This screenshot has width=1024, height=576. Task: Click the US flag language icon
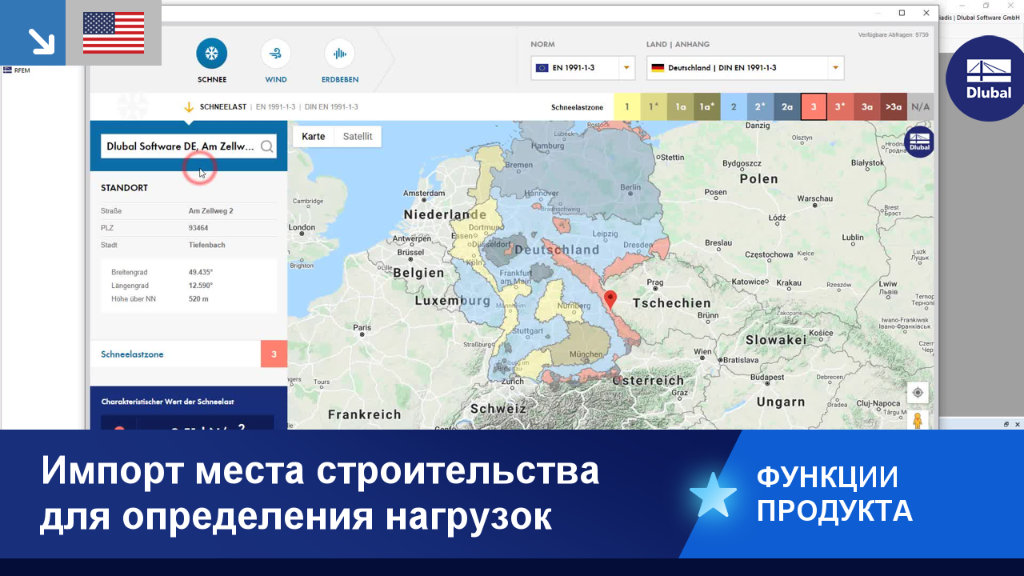click(114, 33)
